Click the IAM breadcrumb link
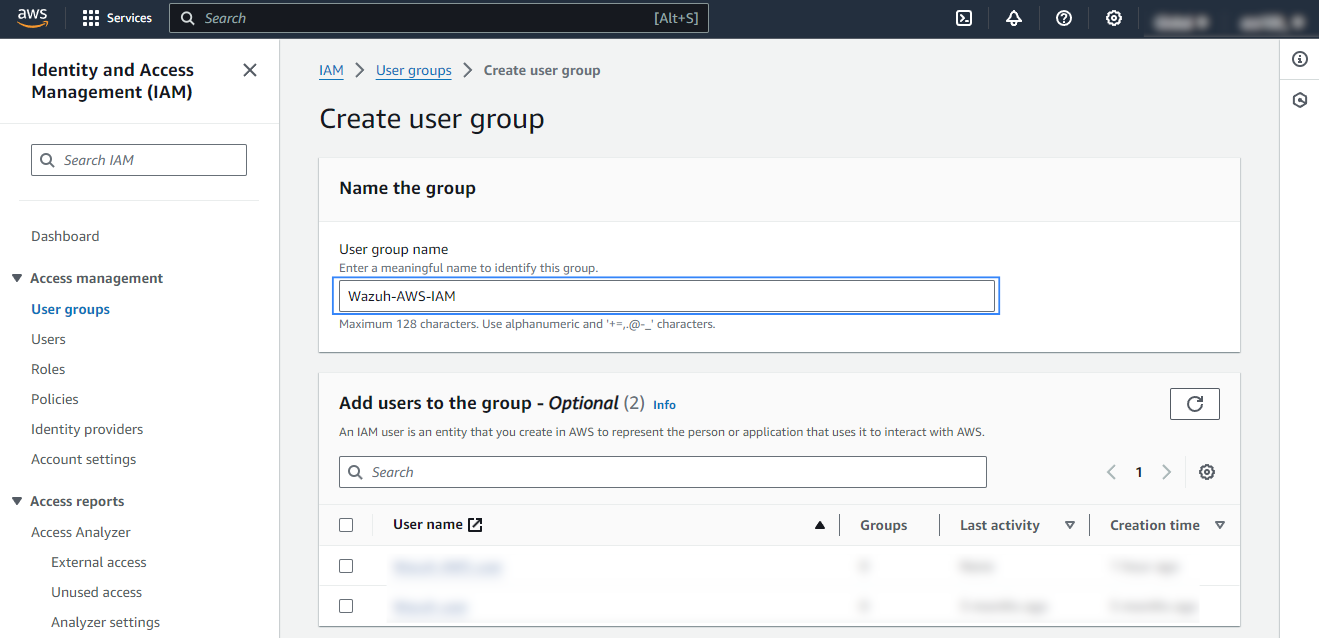 pos(331,70)
